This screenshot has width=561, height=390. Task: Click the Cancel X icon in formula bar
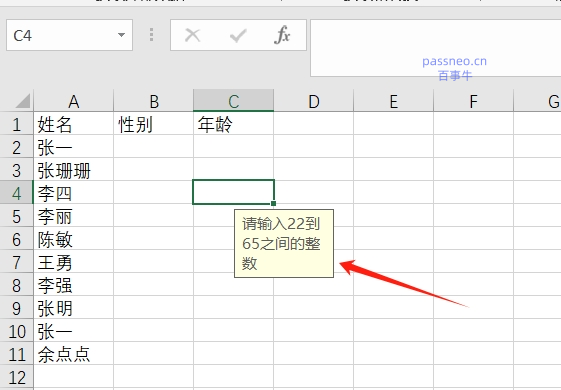(x=192, y=35)
